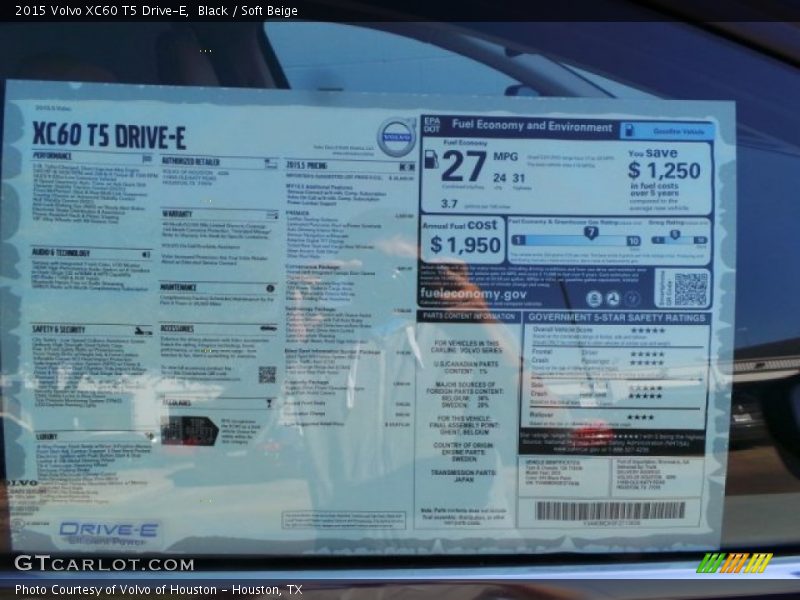Click the Rollover four-star rating row

593,416
